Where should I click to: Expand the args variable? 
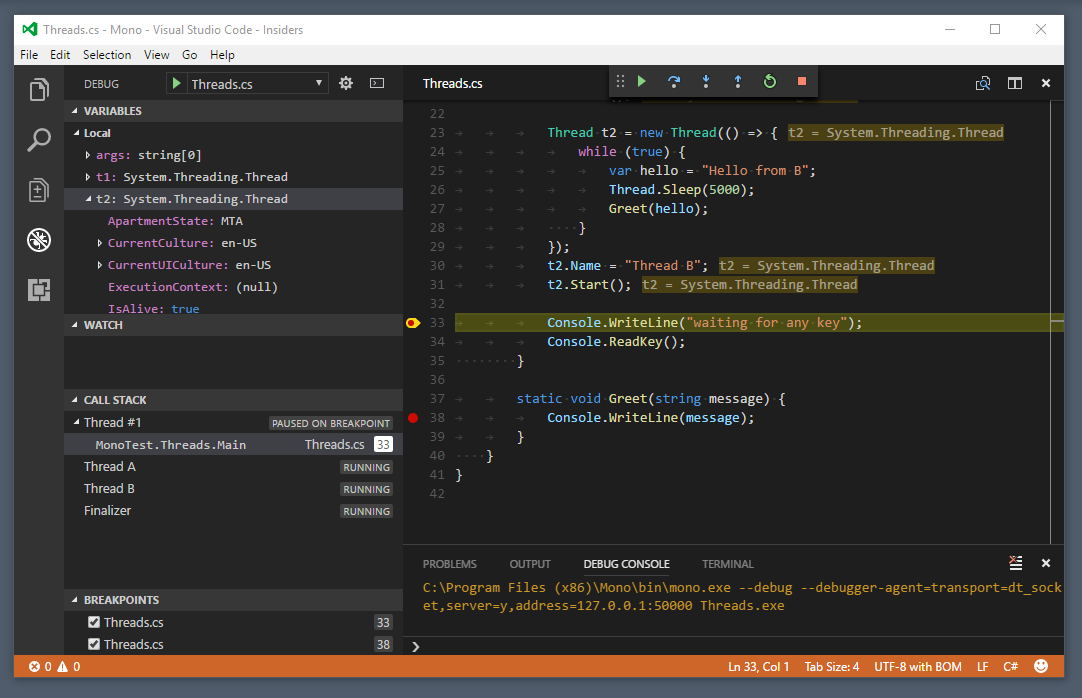88,155
